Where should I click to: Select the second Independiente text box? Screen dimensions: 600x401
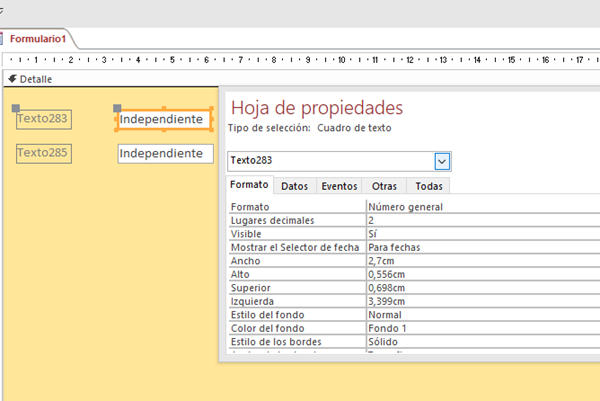coord(165,154)
